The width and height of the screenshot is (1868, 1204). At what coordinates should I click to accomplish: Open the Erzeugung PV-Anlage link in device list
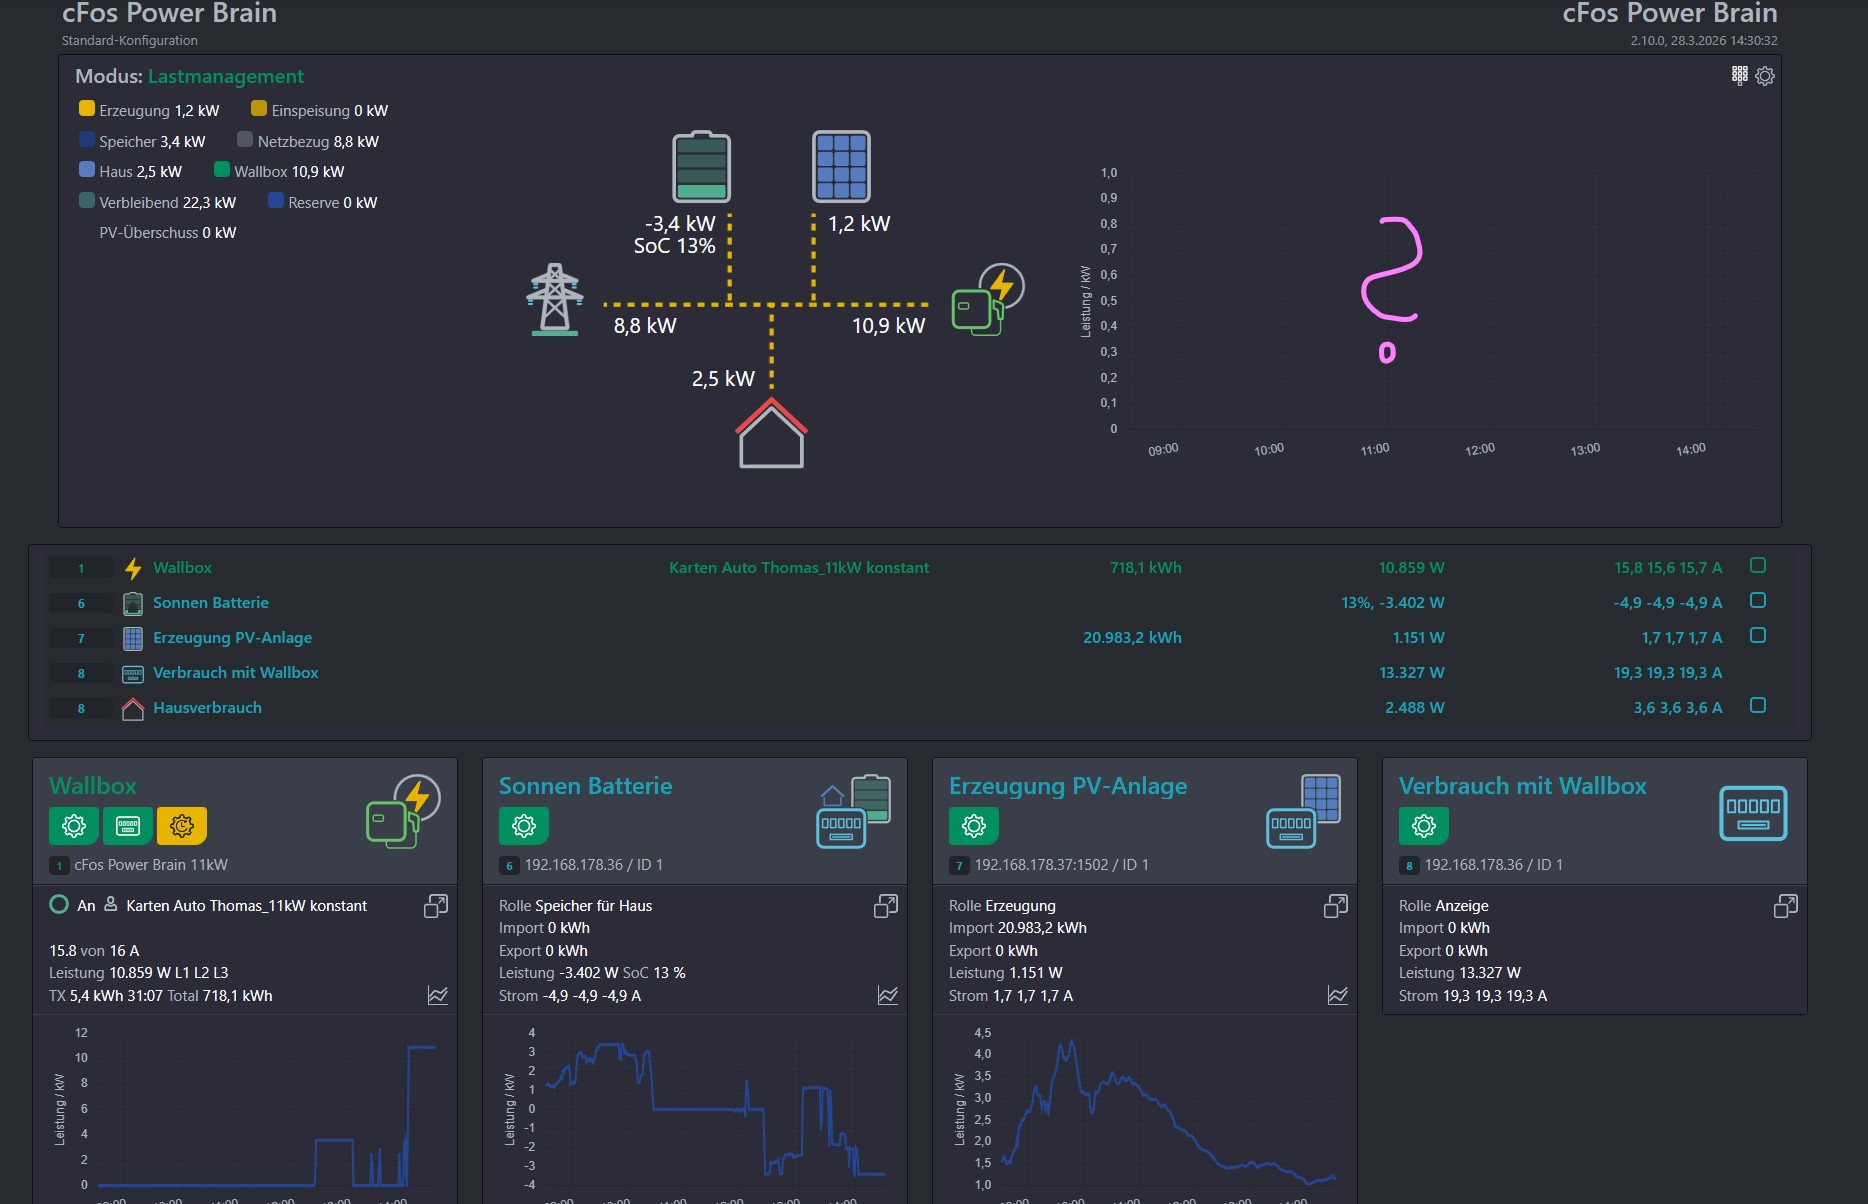(x=232, y=638)
